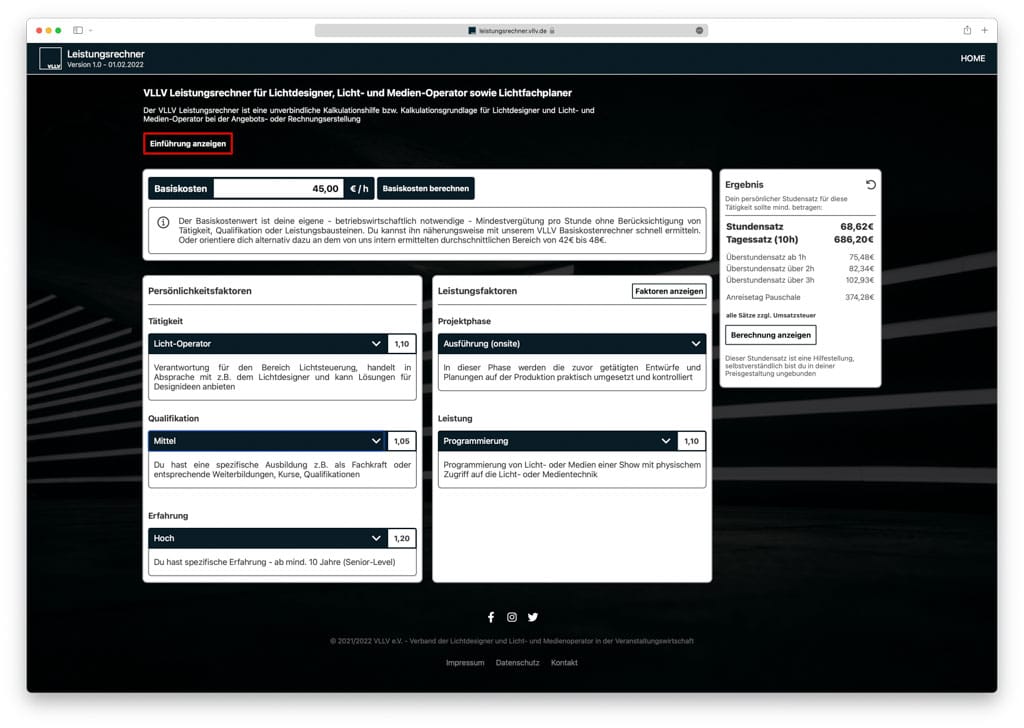Image resolution: width=1024 pixels, height=728 pixels.
Task: Expand the Leistung dropdown showing Programmierung
Action: click(557, 441)
